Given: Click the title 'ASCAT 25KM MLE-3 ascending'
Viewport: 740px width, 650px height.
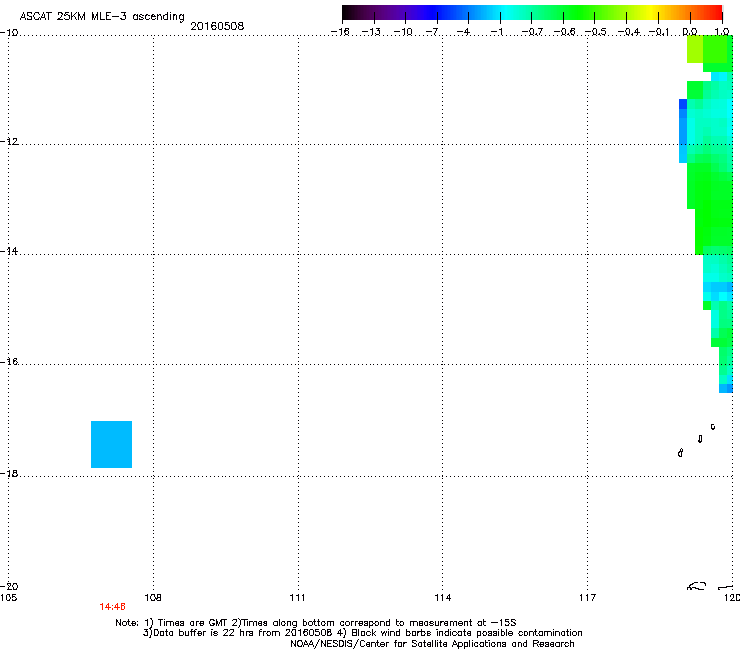Looking at the screenshot, I should (x=102, y=16).
